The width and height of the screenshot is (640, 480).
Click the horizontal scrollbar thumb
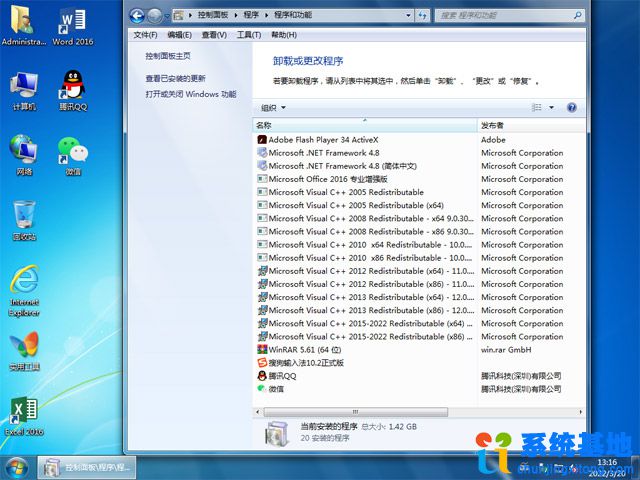pos(356,412)
